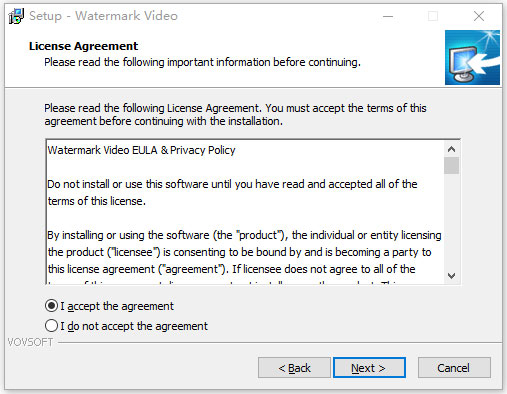The width and height of the screenshot is (507, 394).
Task: Click the "License Agreement" bold heading
Action: coord(83,46)
